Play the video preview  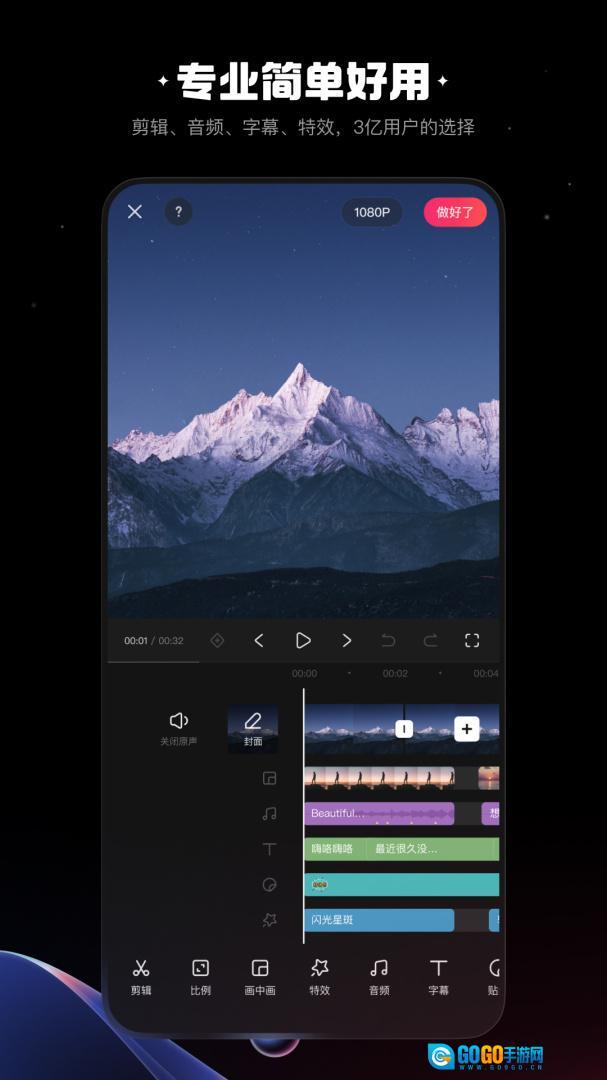coord(303,640)
